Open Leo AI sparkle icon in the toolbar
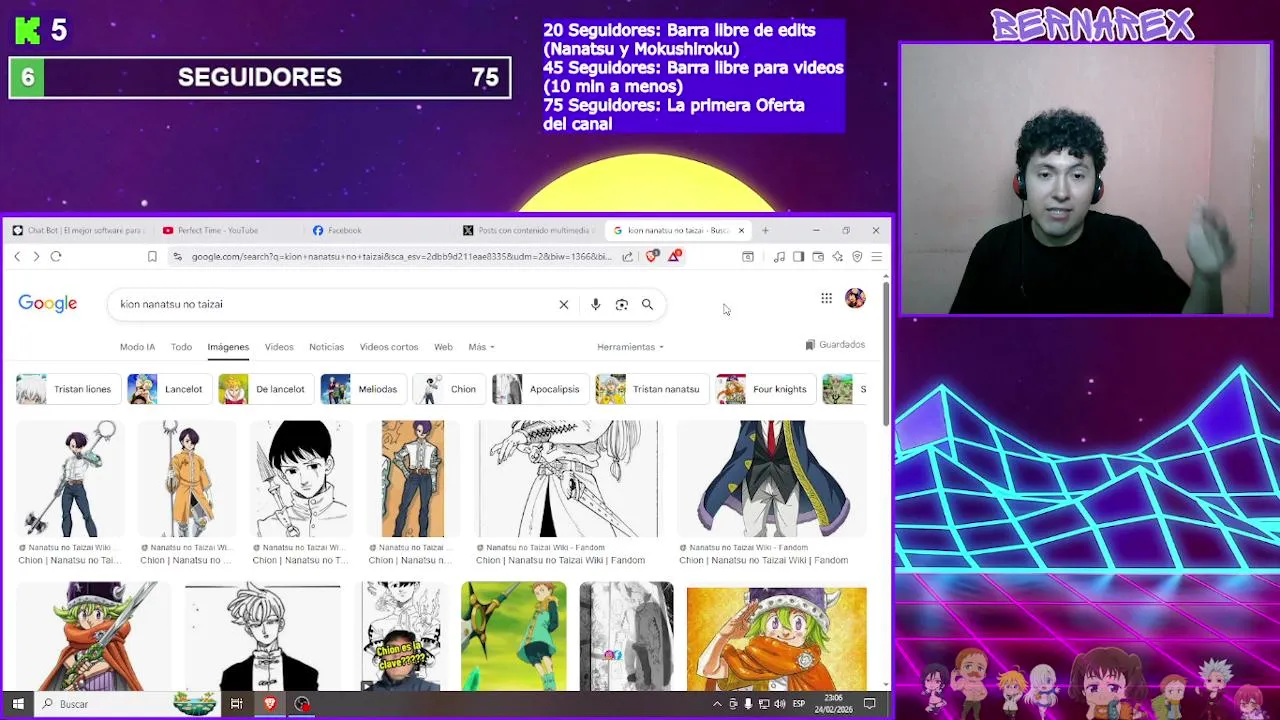Screen dimensions: 1280x720 click(x=837, y=257)
